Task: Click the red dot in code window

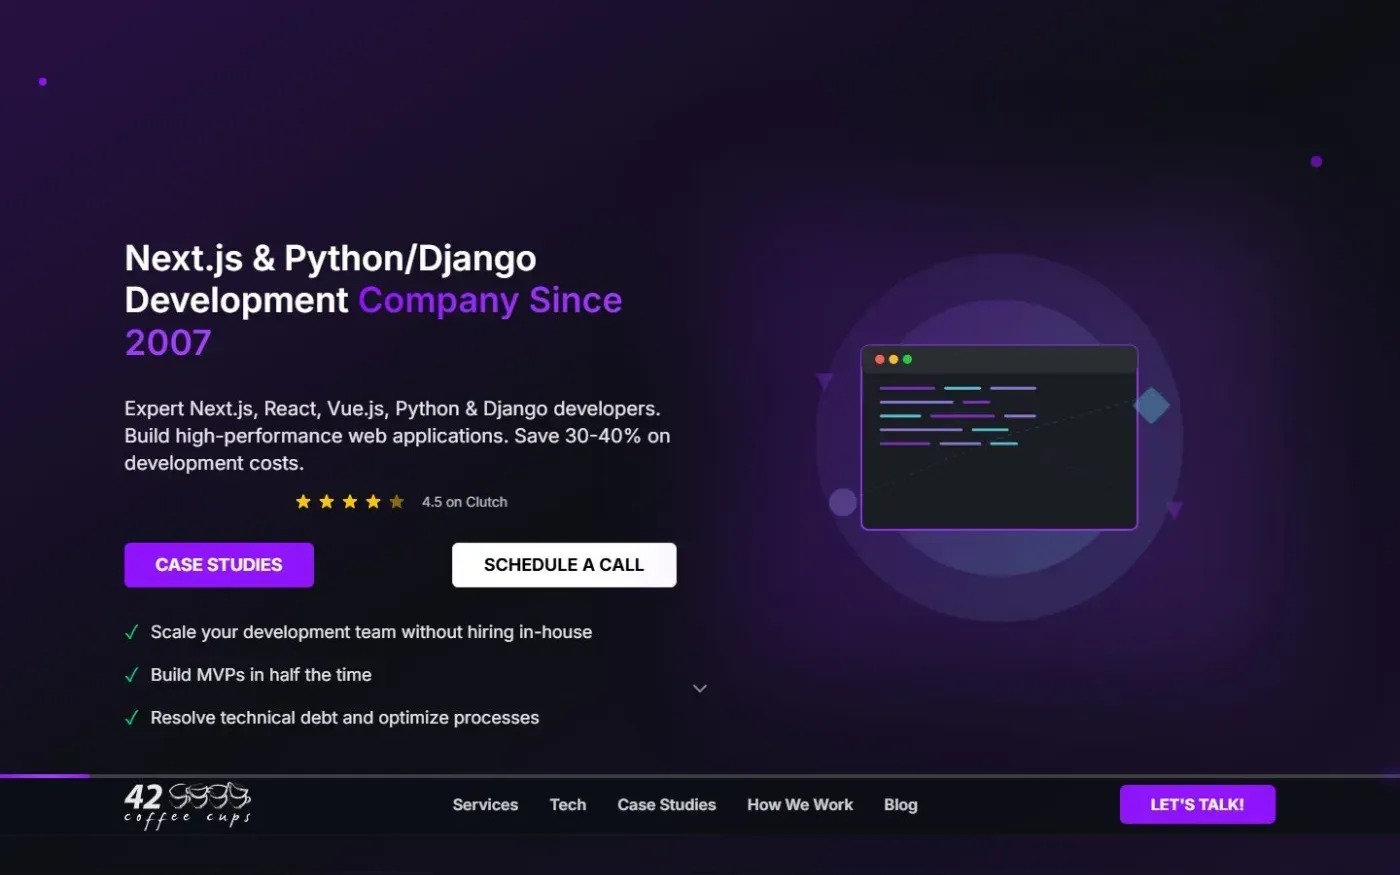Action: [x=880, y=359]
